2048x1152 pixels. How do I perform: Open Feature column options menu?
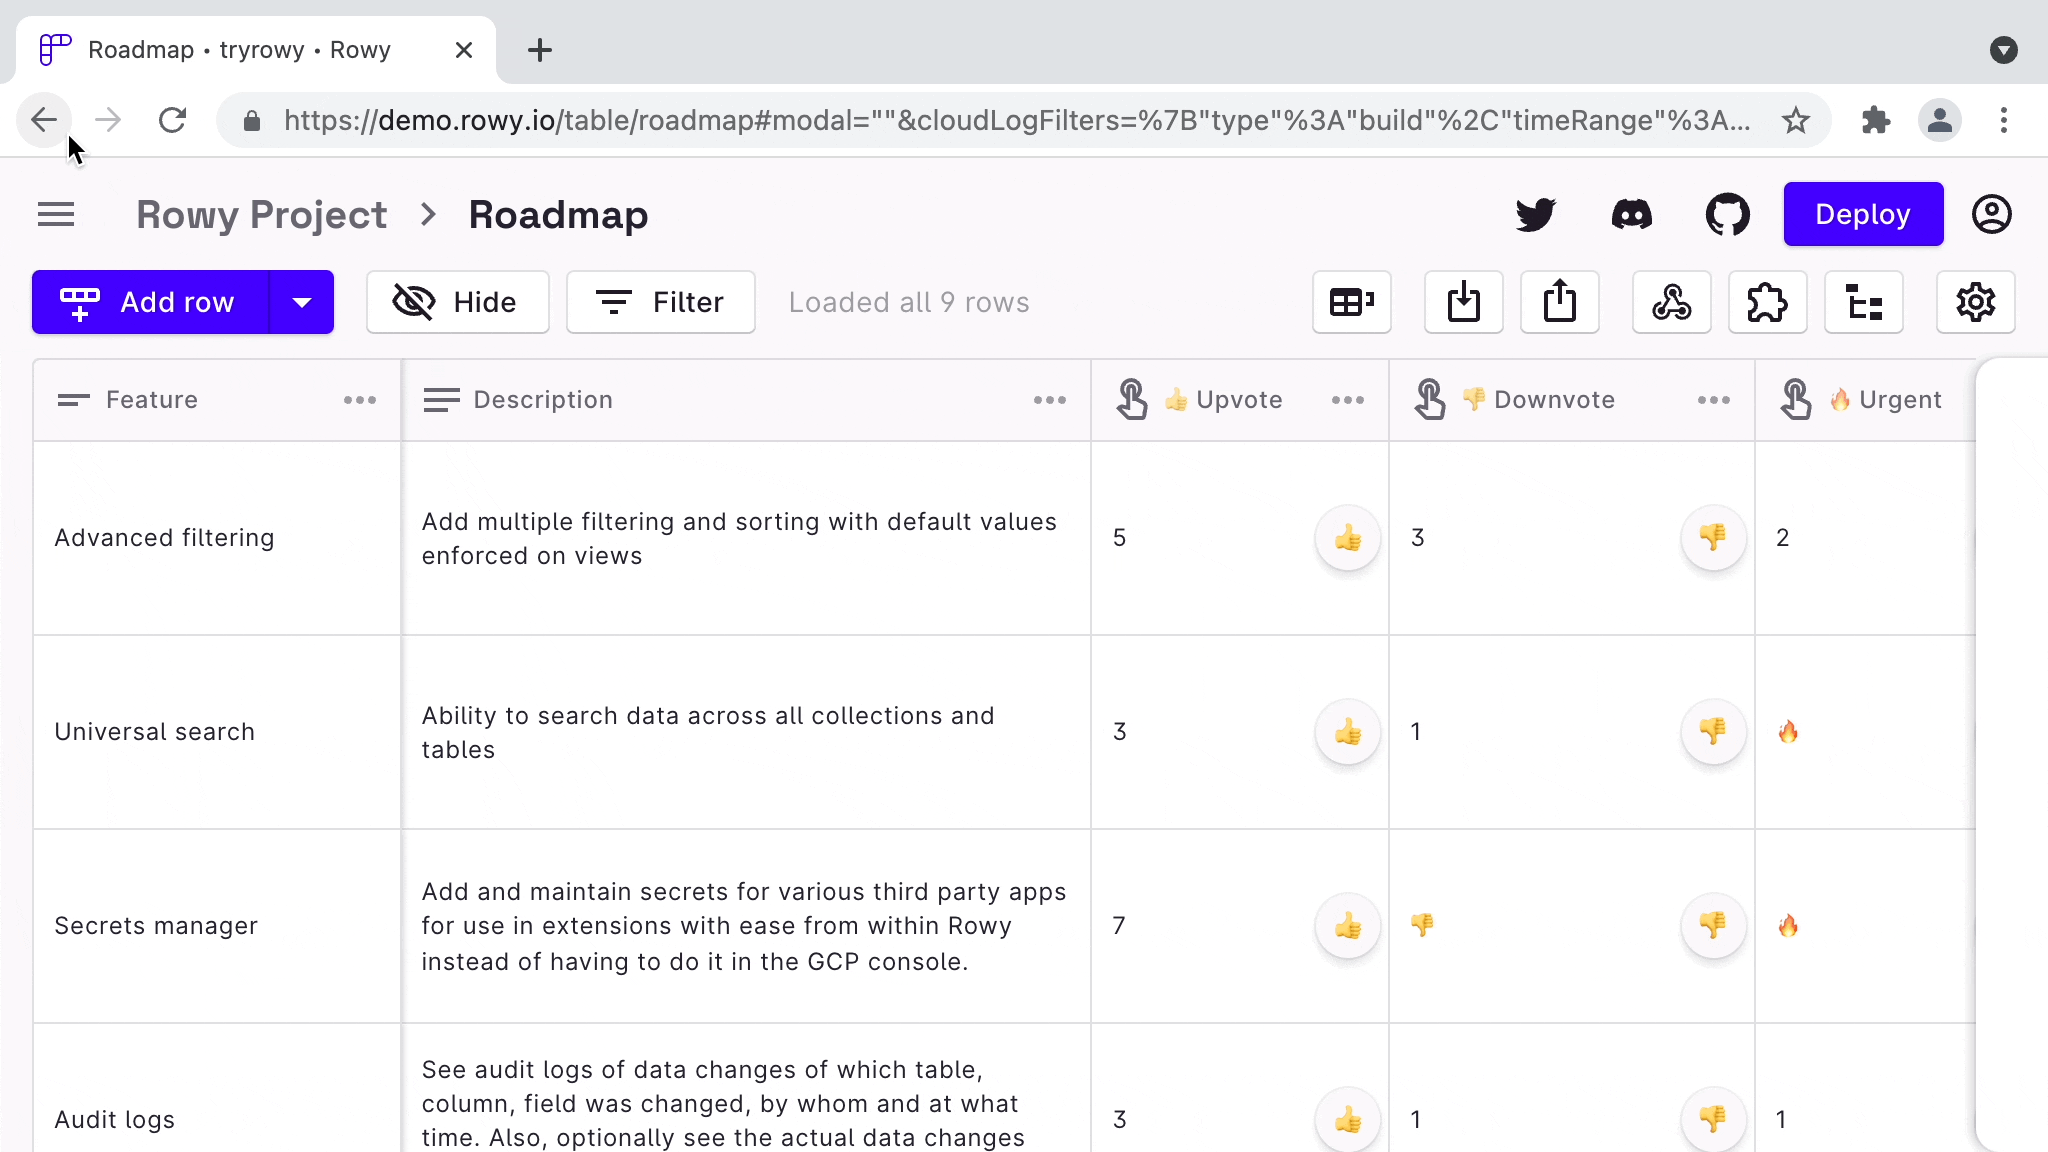[360, 400]
